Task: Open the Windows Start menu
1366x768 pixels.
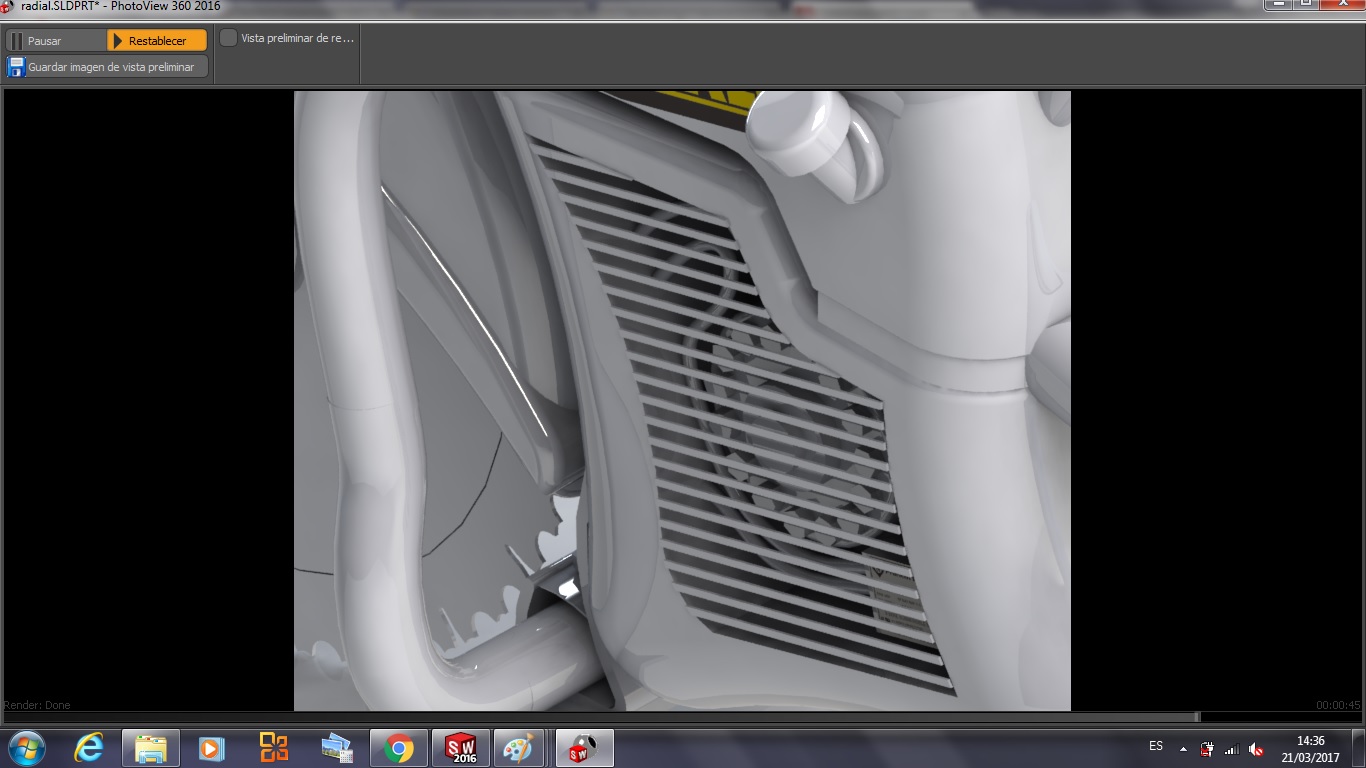Action: (x=26, y=748)
